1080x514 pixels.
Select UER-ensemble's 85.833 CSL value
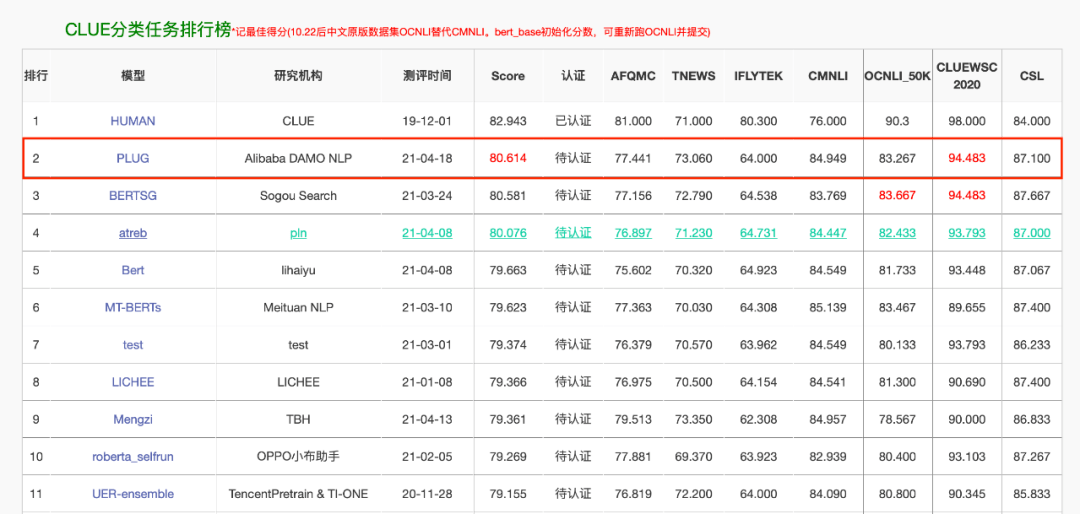pos(1032,493)
